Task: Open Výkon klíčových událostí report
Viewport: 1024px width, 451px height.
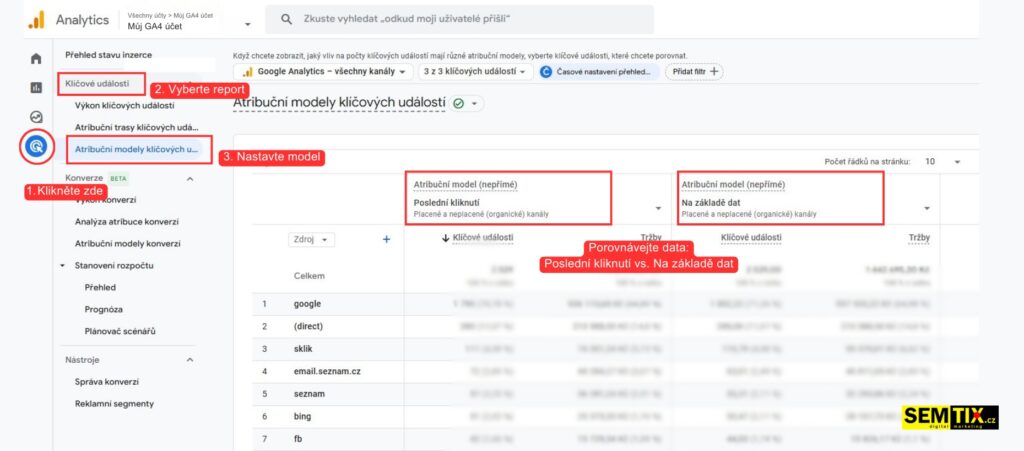Action: [x=125, y=105]
